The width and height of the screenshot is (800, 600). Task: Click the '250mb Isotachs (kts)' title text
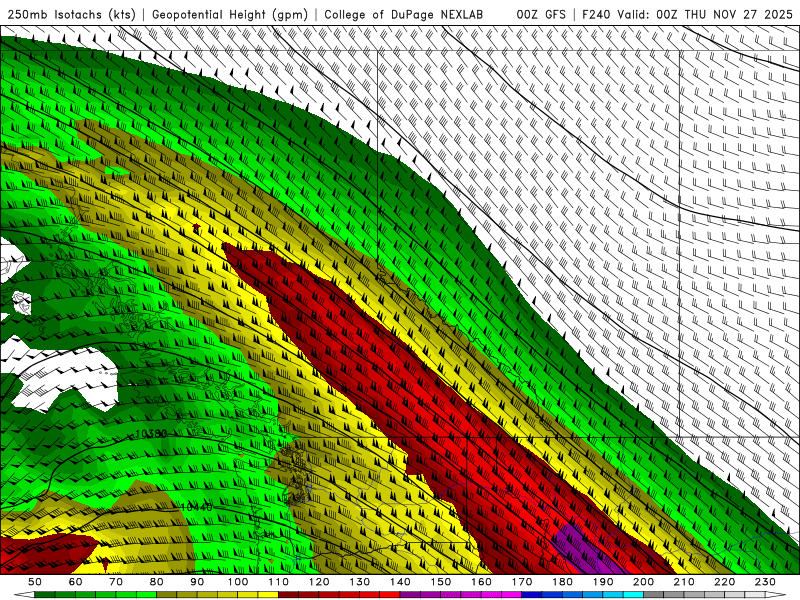pos(72,15)
